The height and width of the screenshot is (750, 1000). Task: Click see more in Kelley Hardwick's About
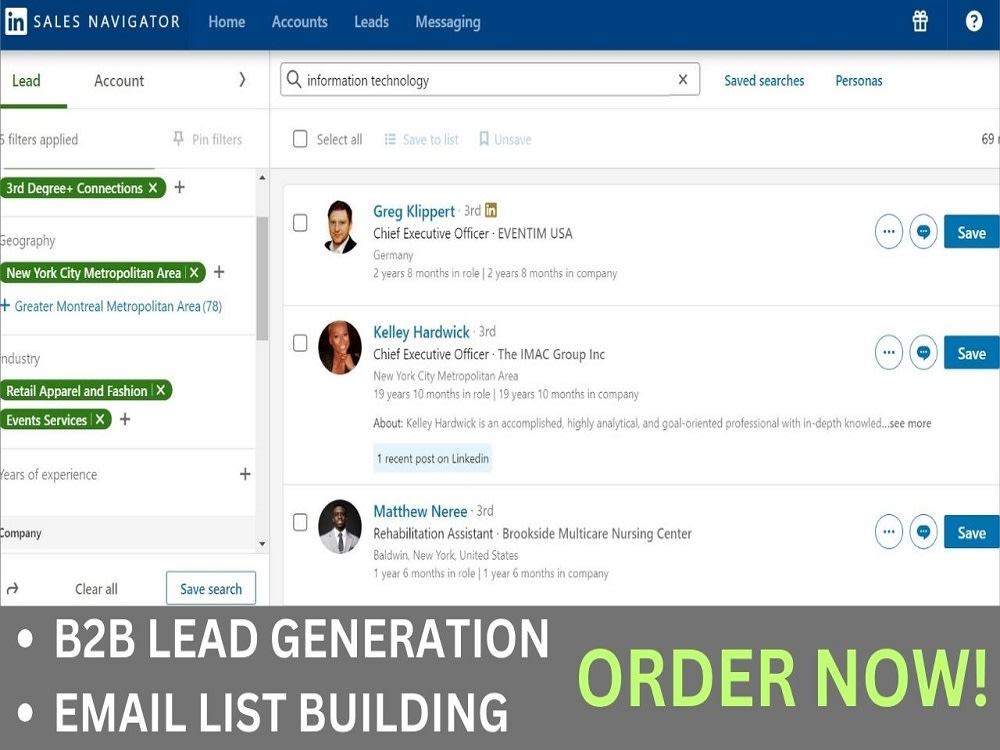coord(910,423)
